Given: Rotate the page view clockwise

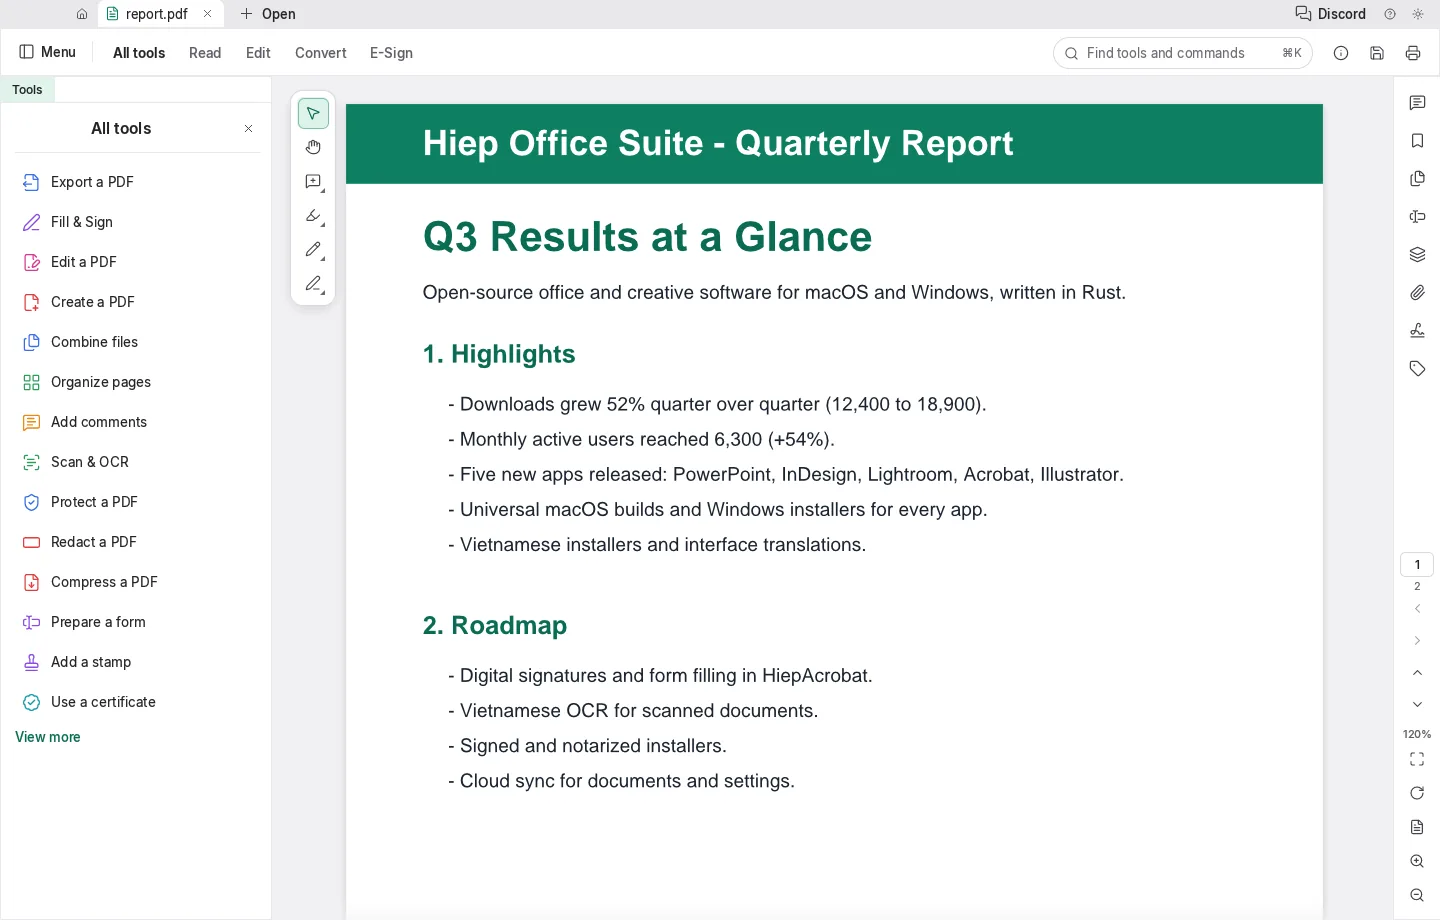Looking at the screenshot, I should [x=1417, y=793].
